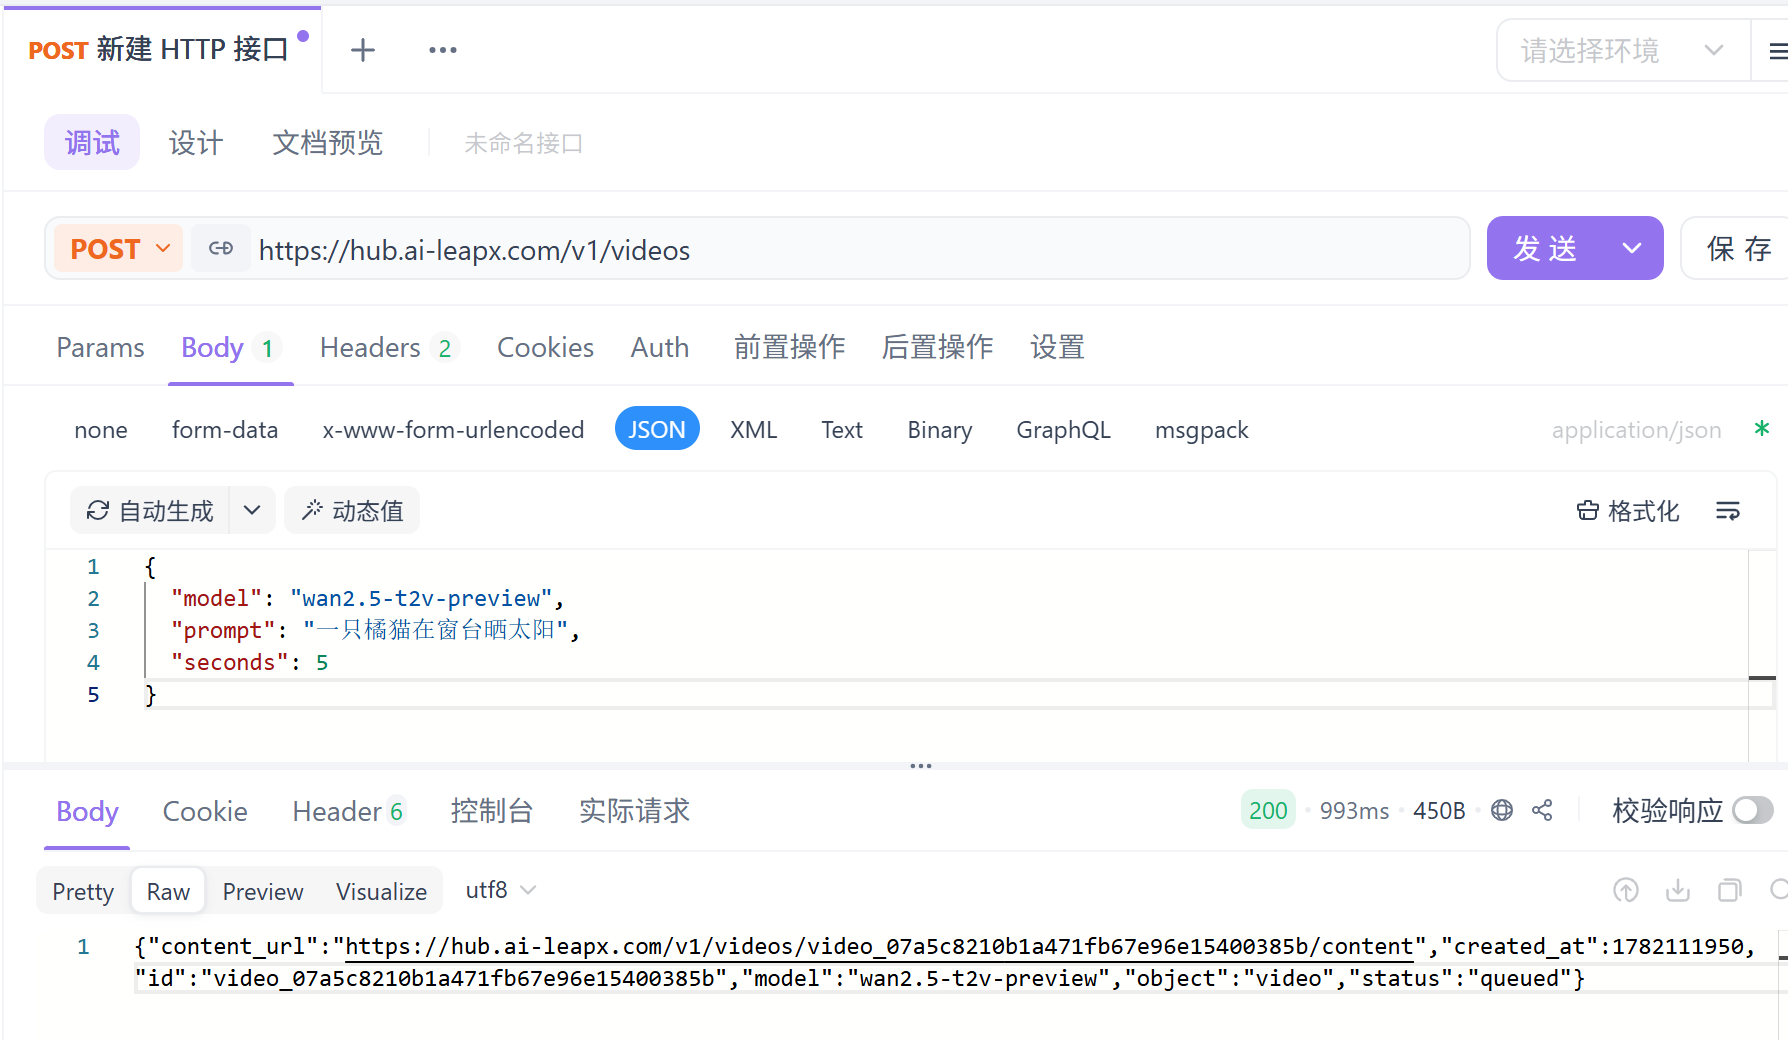Open the utf8 encoding dropdown

[x=500, y=890]
